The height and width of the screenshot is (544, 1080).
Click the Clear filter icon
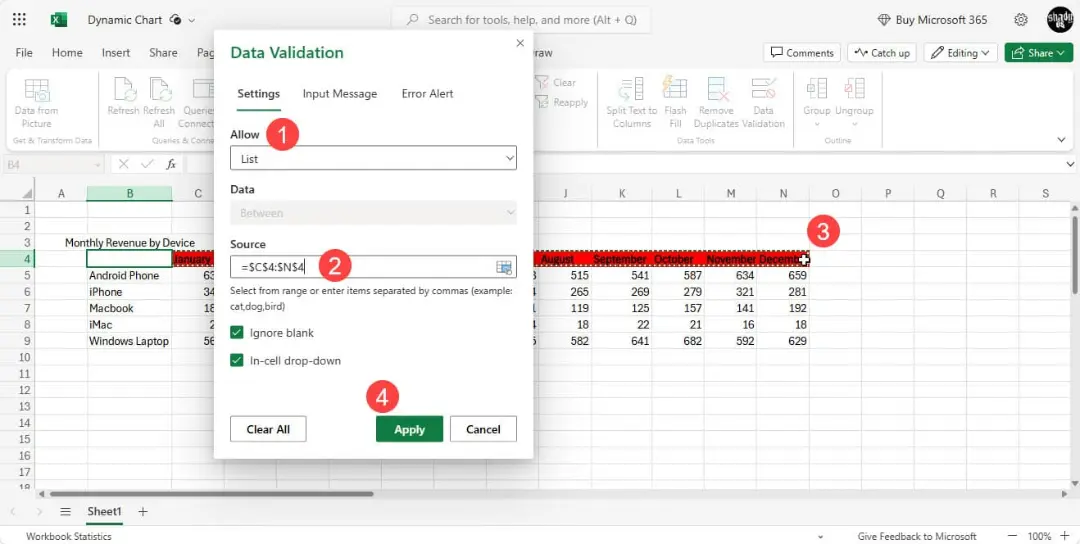point(542,82)
